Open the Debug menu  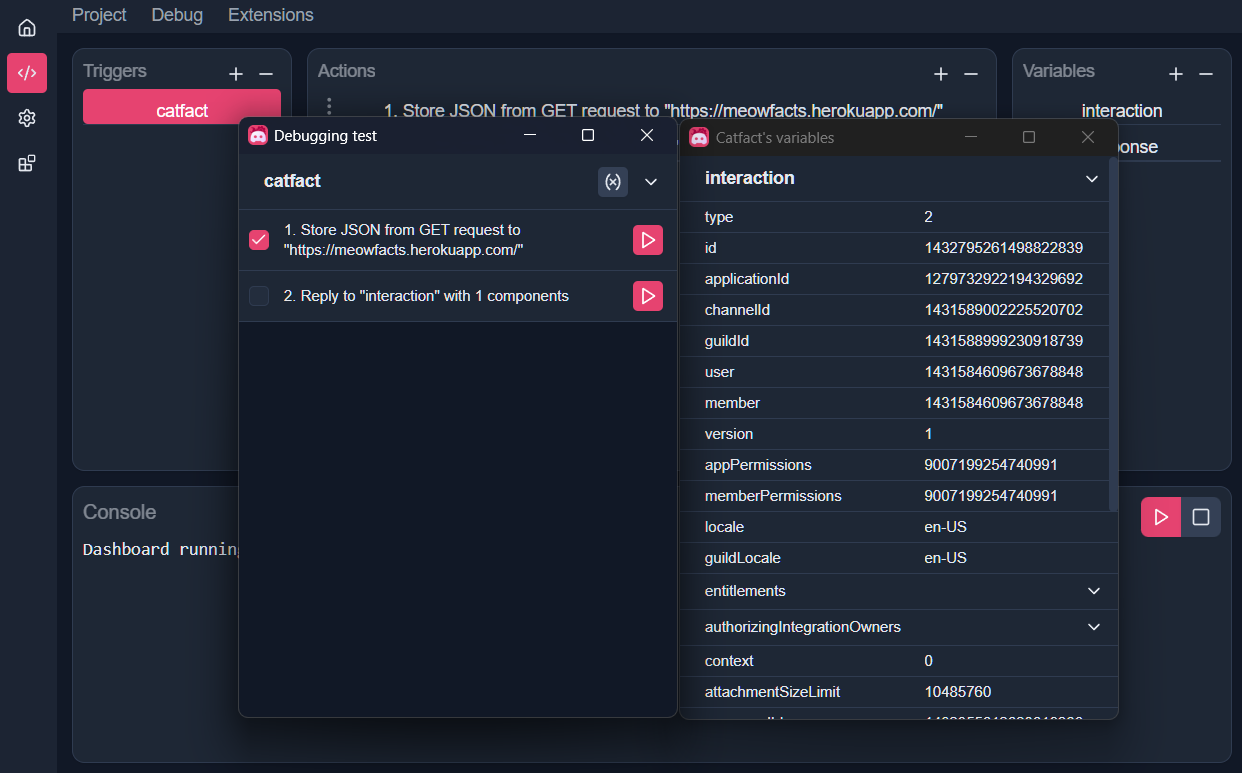pos(176,15)
